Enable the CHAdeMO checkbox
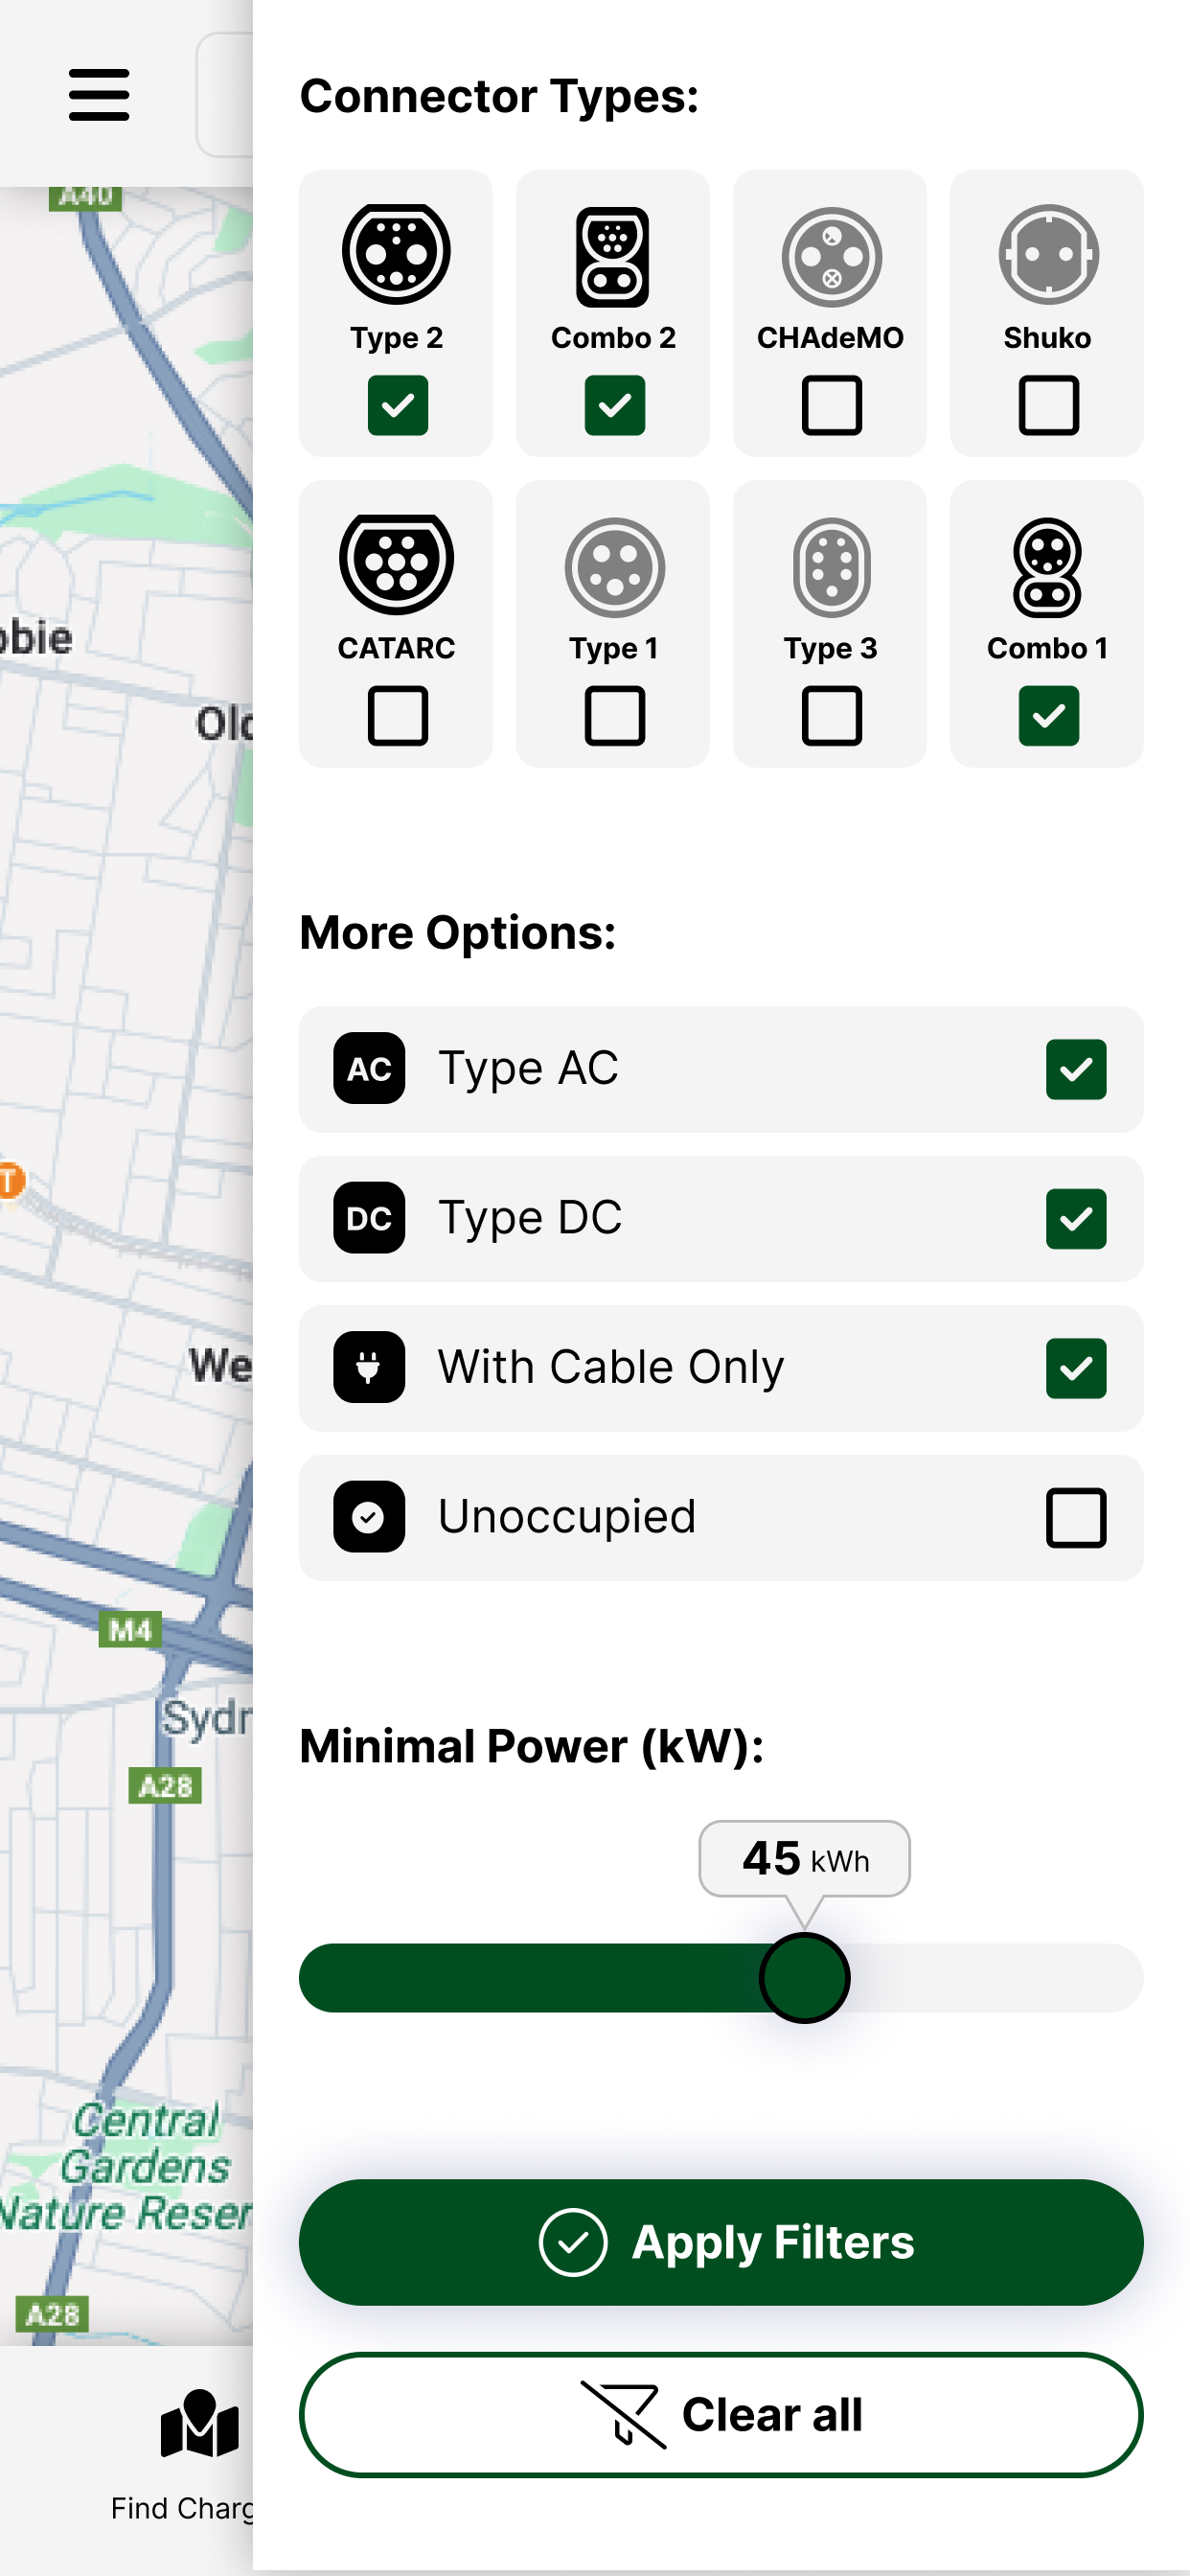The image size is (1190, 2576). tap(832, 405)
